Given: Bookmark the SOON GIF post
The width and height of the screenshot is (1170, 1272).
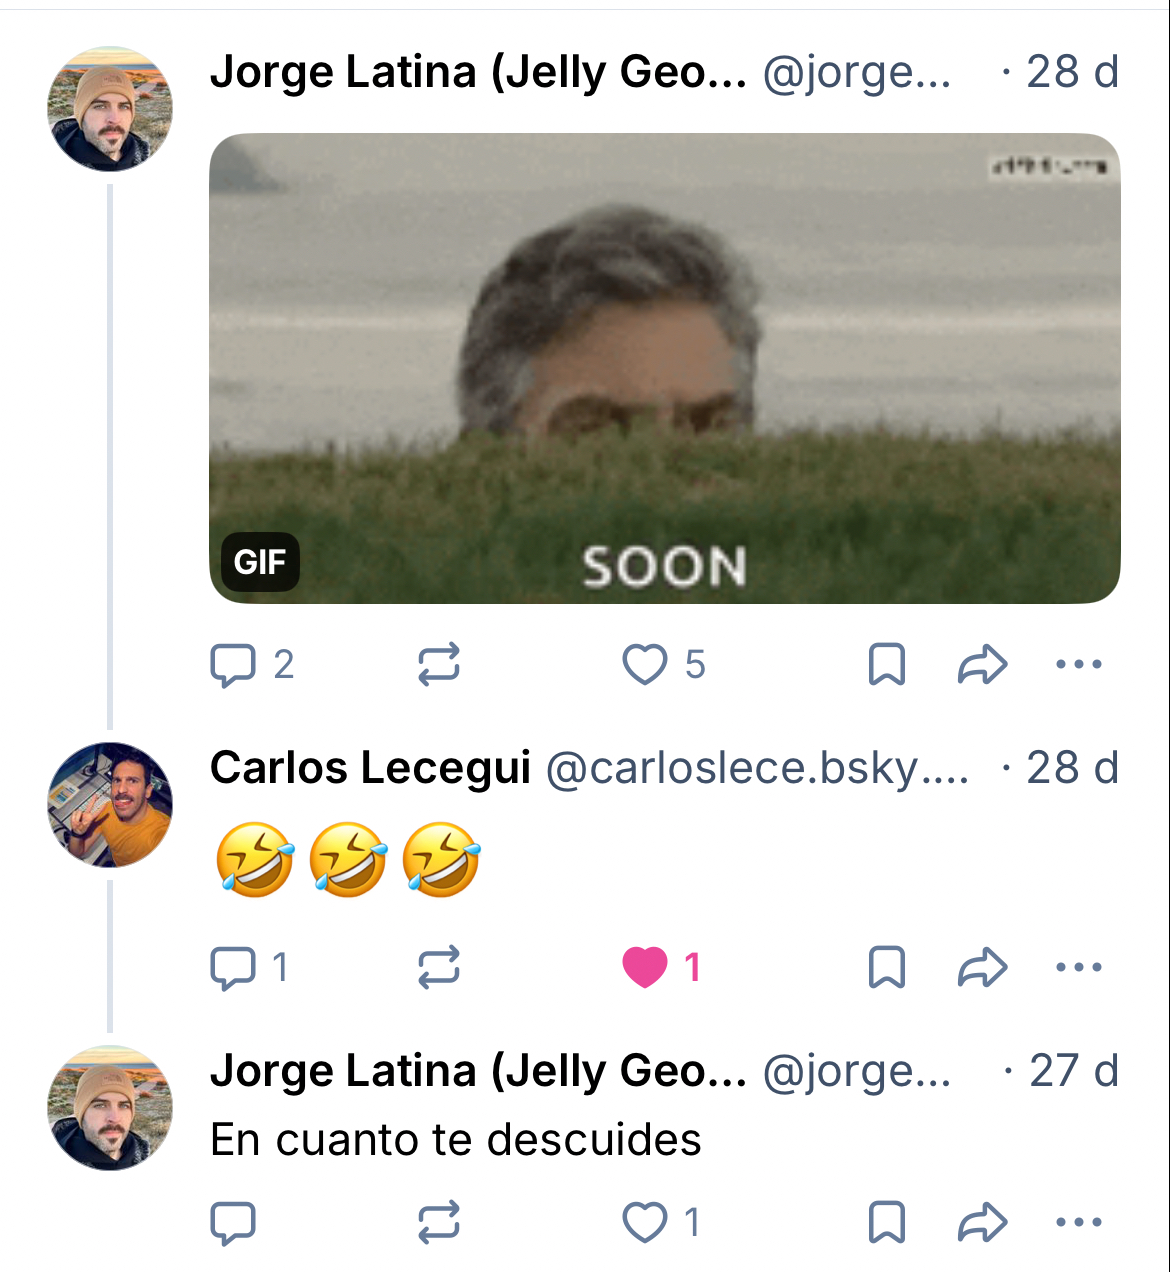Looking at the screenshot, I should coord(887,665).
